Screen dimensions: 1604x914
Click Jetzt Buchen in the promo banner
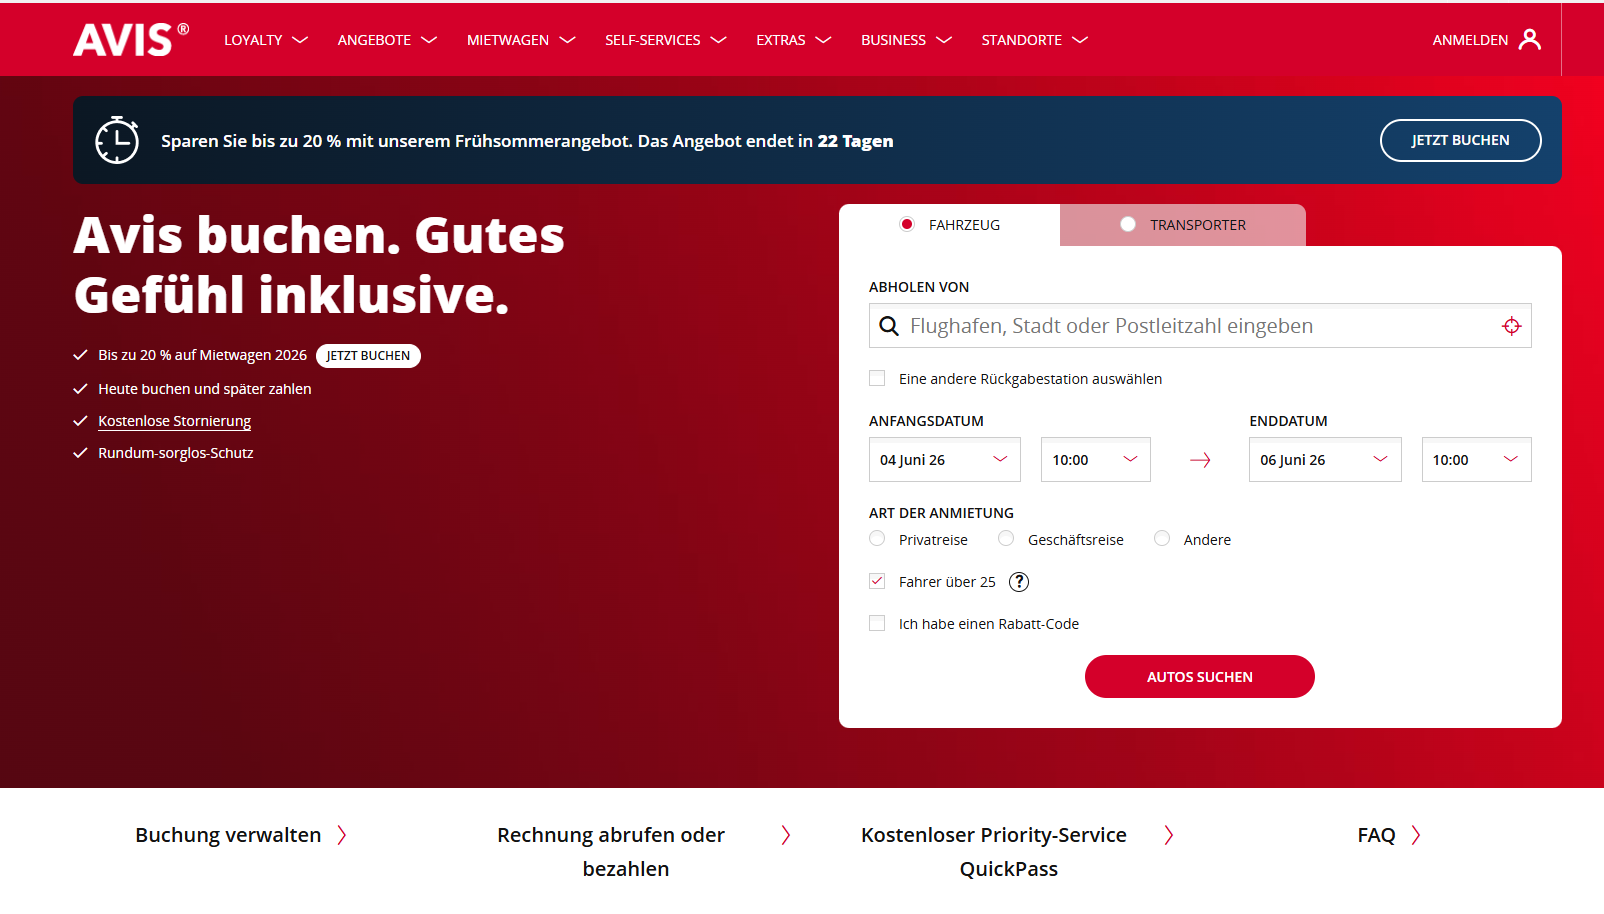click(x=1460, y=140)
